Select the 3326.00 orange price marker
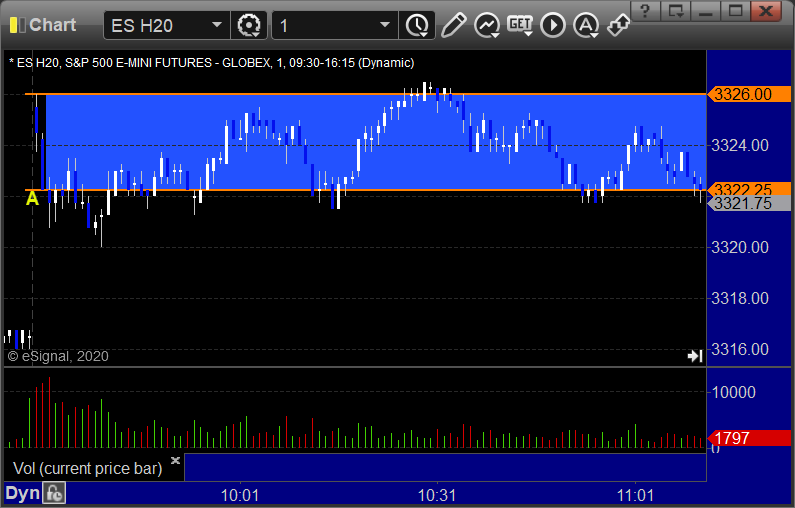Screen dimensions: 795x508 pos(750,94)
